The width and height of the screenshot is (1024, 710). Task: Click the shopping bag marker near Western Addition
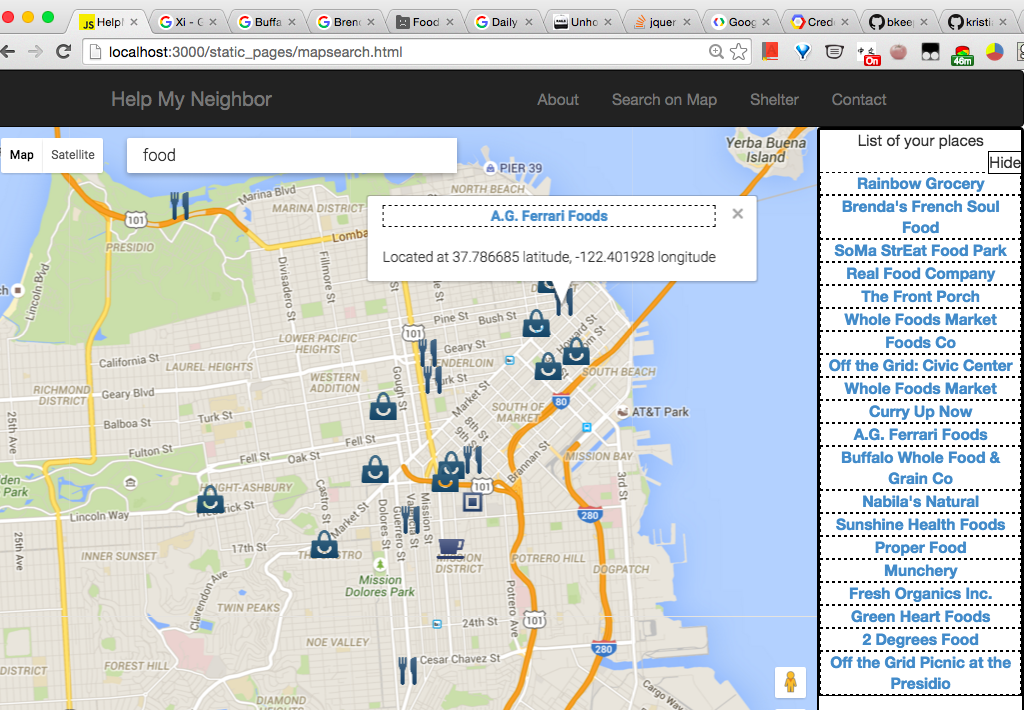tap(383, 406)
